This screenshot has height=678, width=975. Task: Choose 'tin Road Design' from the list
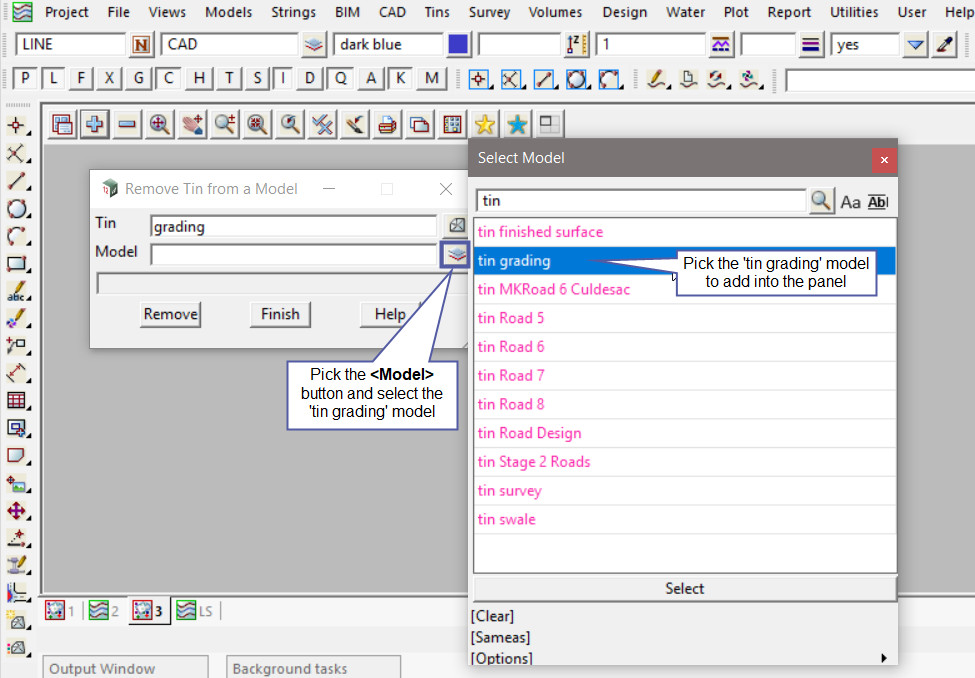pos(529,433)
